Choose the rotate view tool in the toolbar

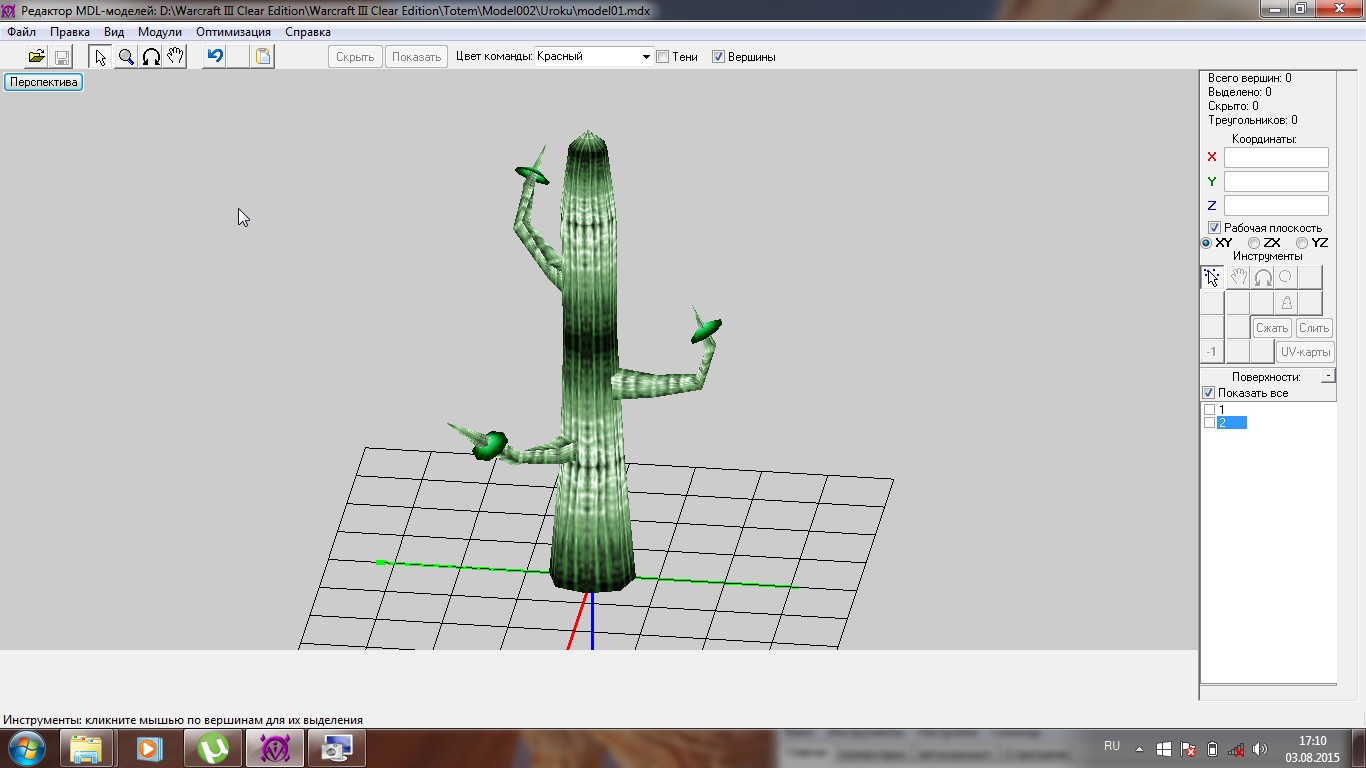[151, 57]
